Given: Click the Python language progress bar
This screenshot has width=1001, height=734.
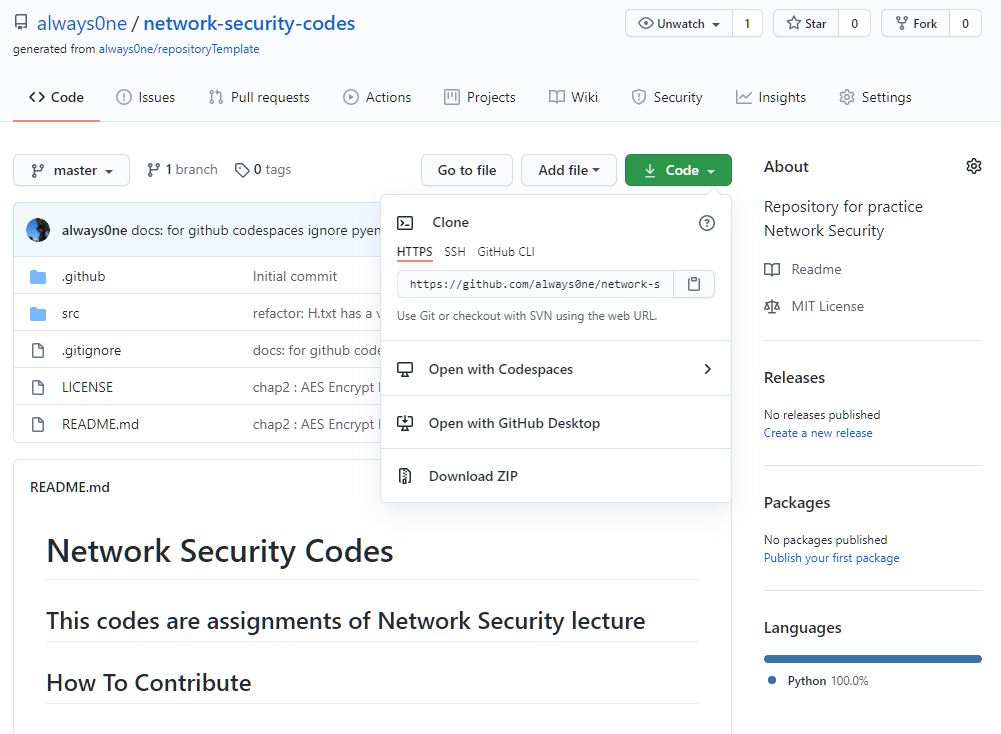Looking at the screenshot, I should point(873,659).
